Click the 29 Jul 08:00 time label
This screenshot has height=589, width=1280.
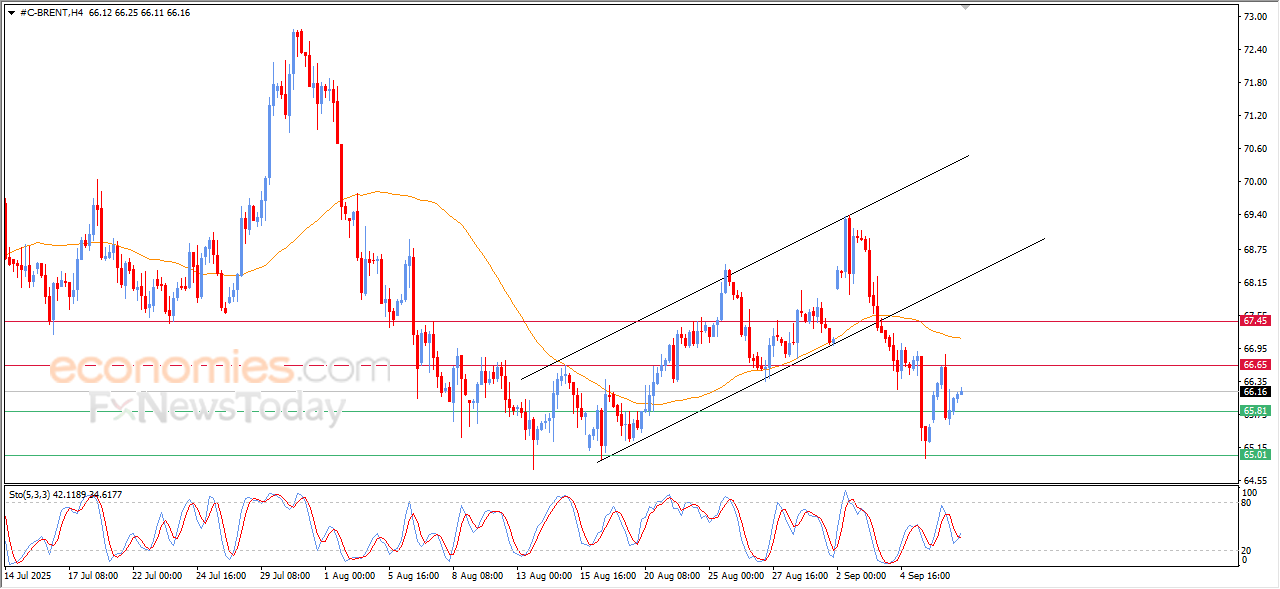tap(285, 576)
